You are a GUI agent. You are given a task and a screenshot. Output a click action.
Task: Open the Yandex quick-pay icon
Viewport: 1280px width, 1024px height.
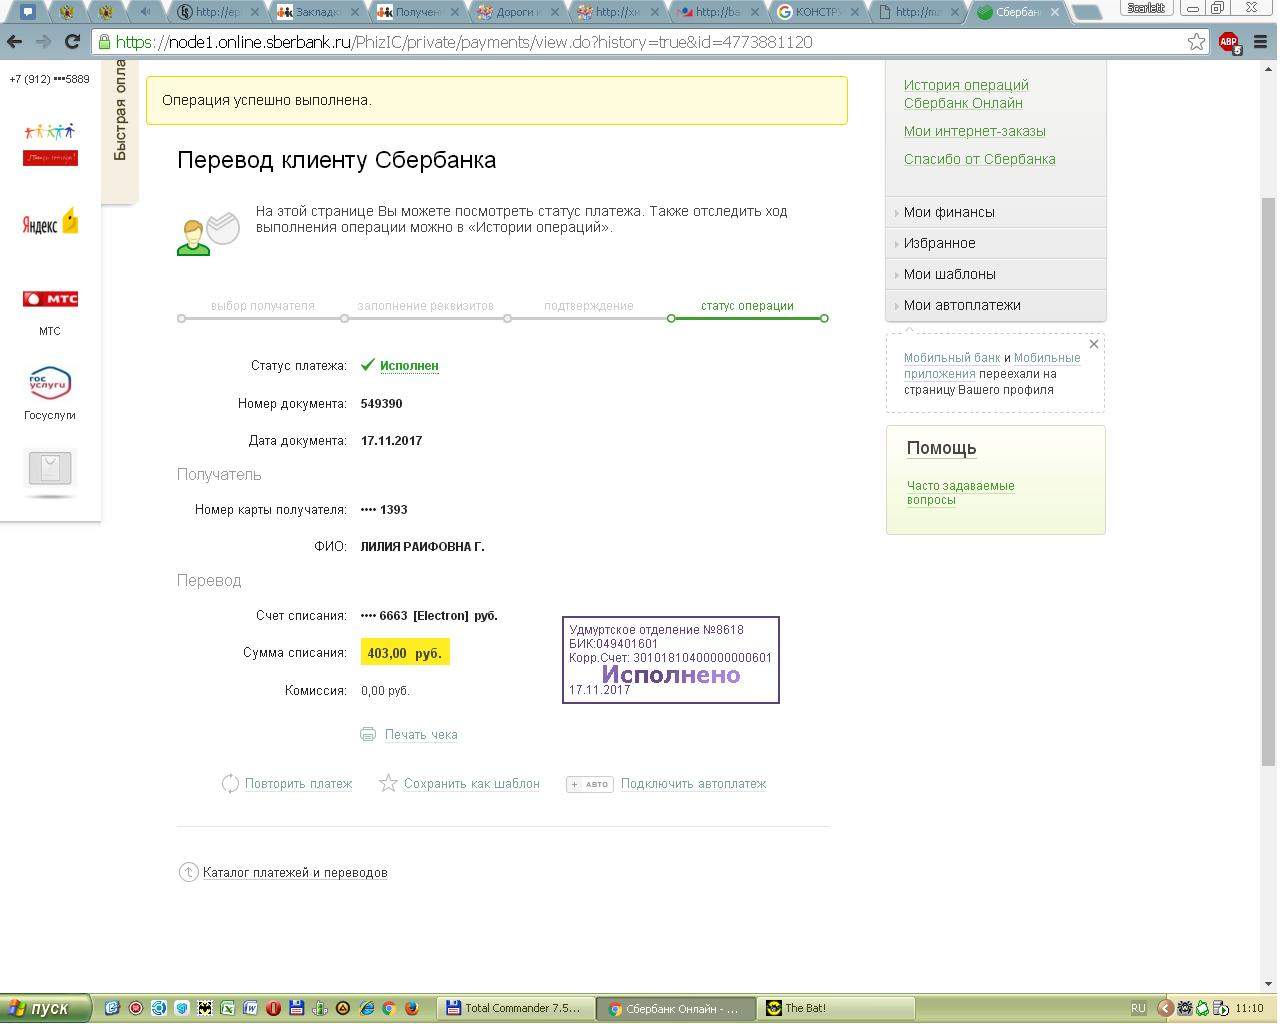tap(50, 221)
